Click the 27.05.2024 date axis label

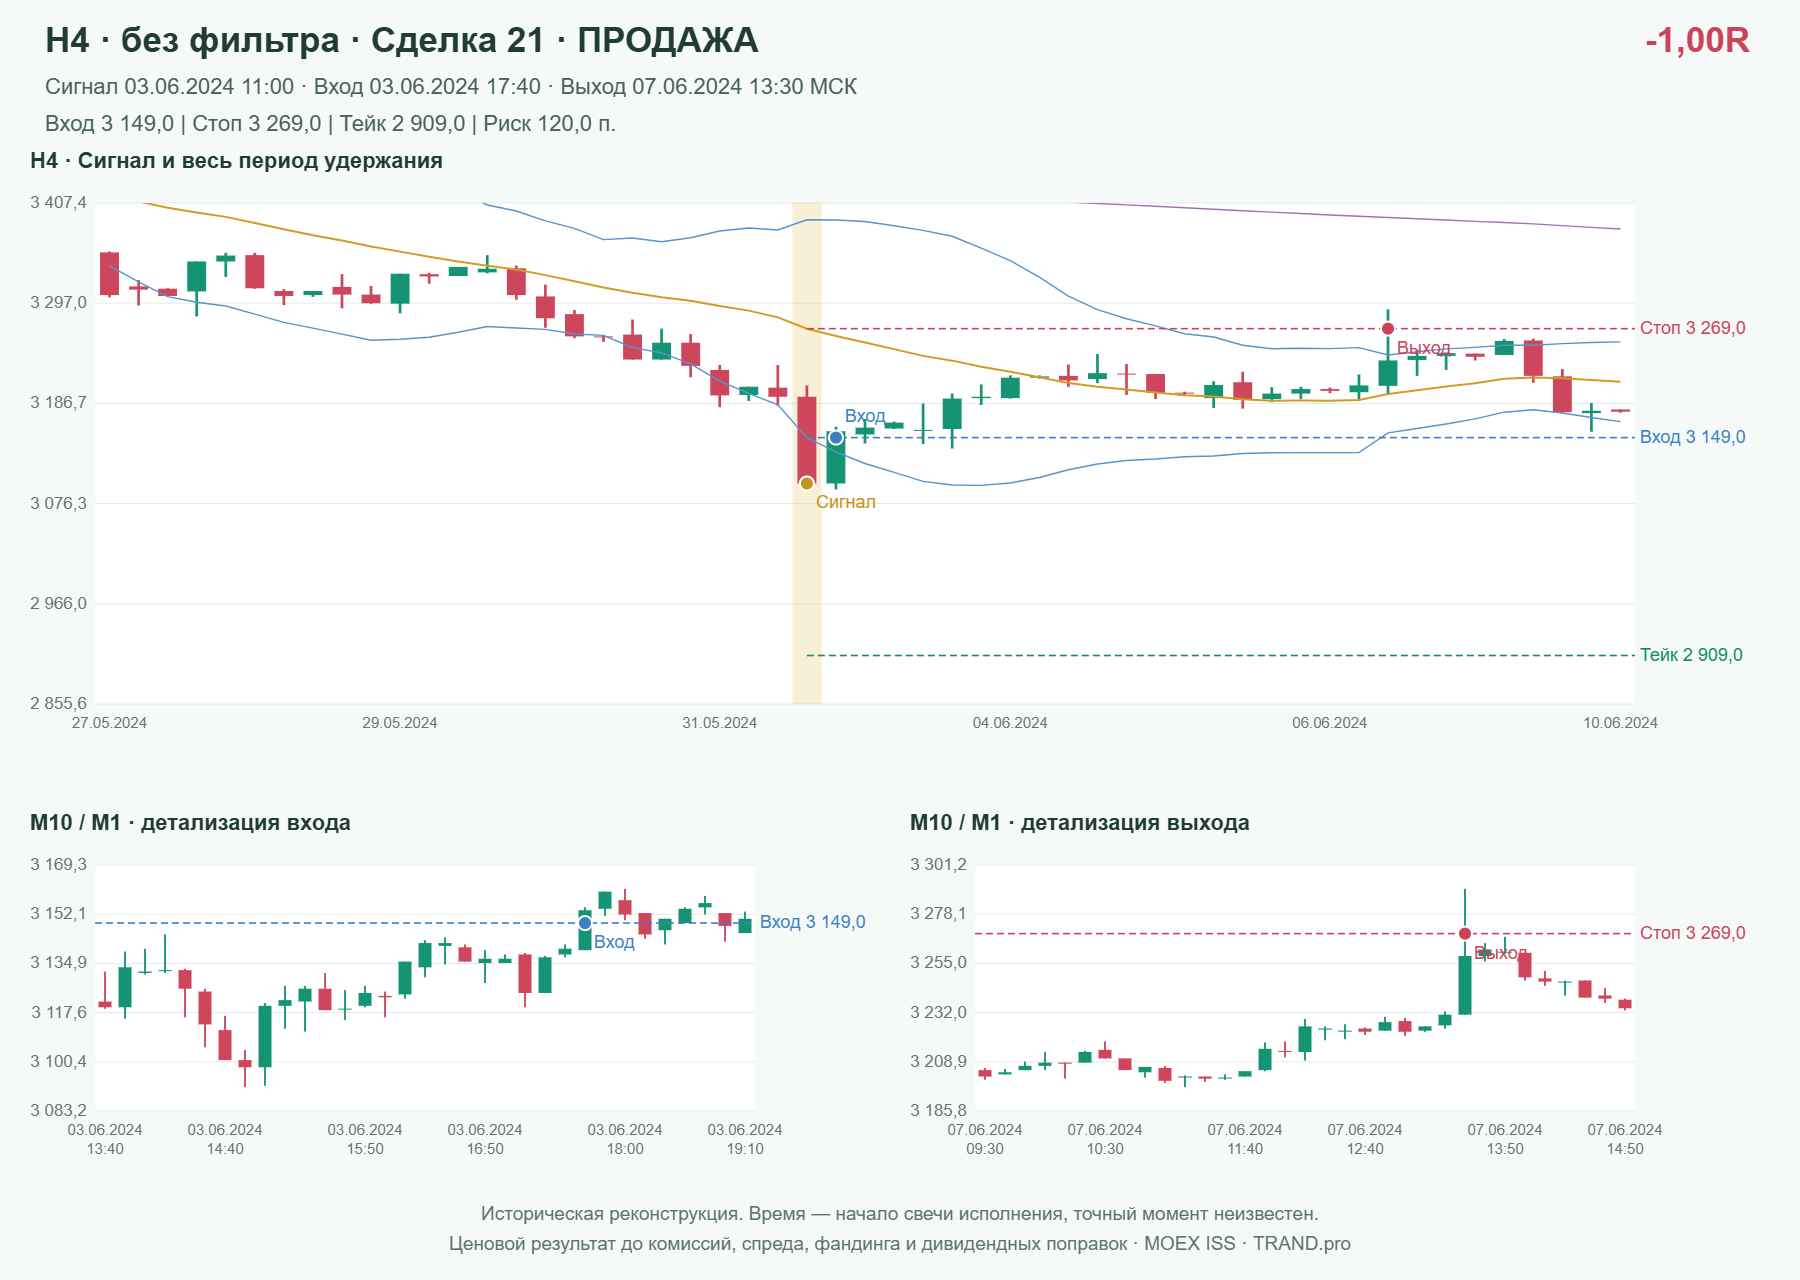[x=109, y=723]
